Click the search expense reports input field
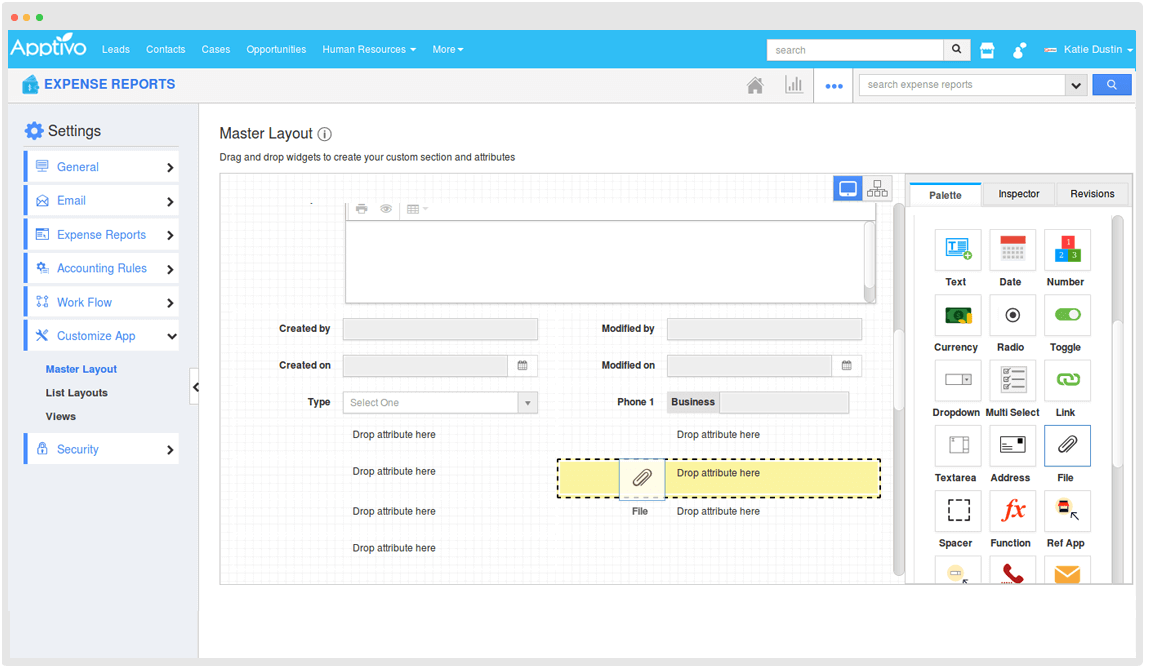Screen dimensions: 1150x670 [x=961, y=85]
